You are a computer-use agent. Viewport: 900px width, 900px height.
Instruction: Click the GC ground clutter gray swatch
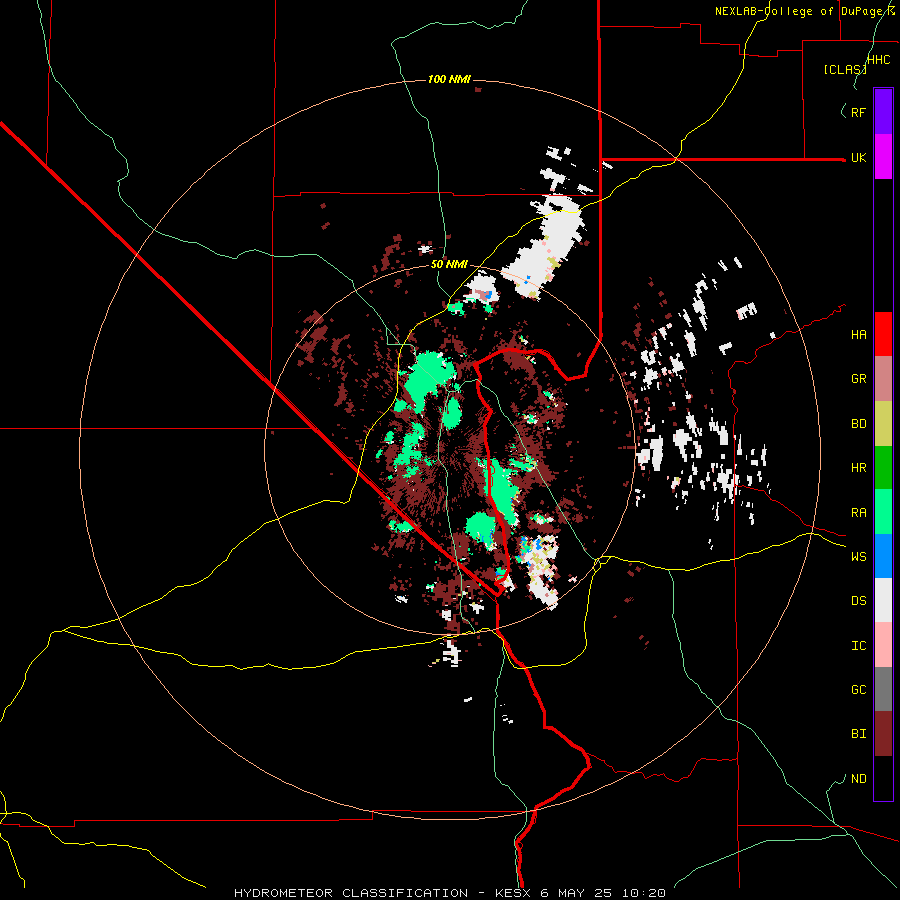(883, 689)
